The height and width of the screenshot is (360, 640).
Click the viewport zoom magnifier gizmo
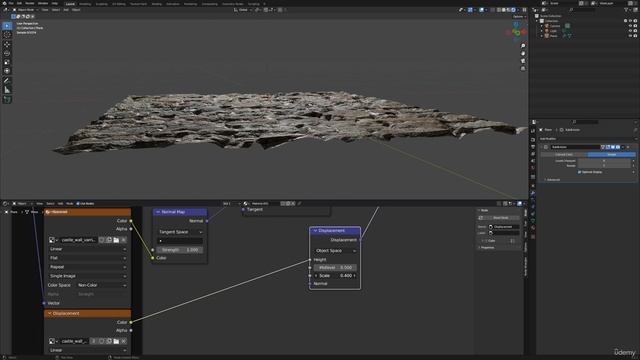(x=523, y=46)
